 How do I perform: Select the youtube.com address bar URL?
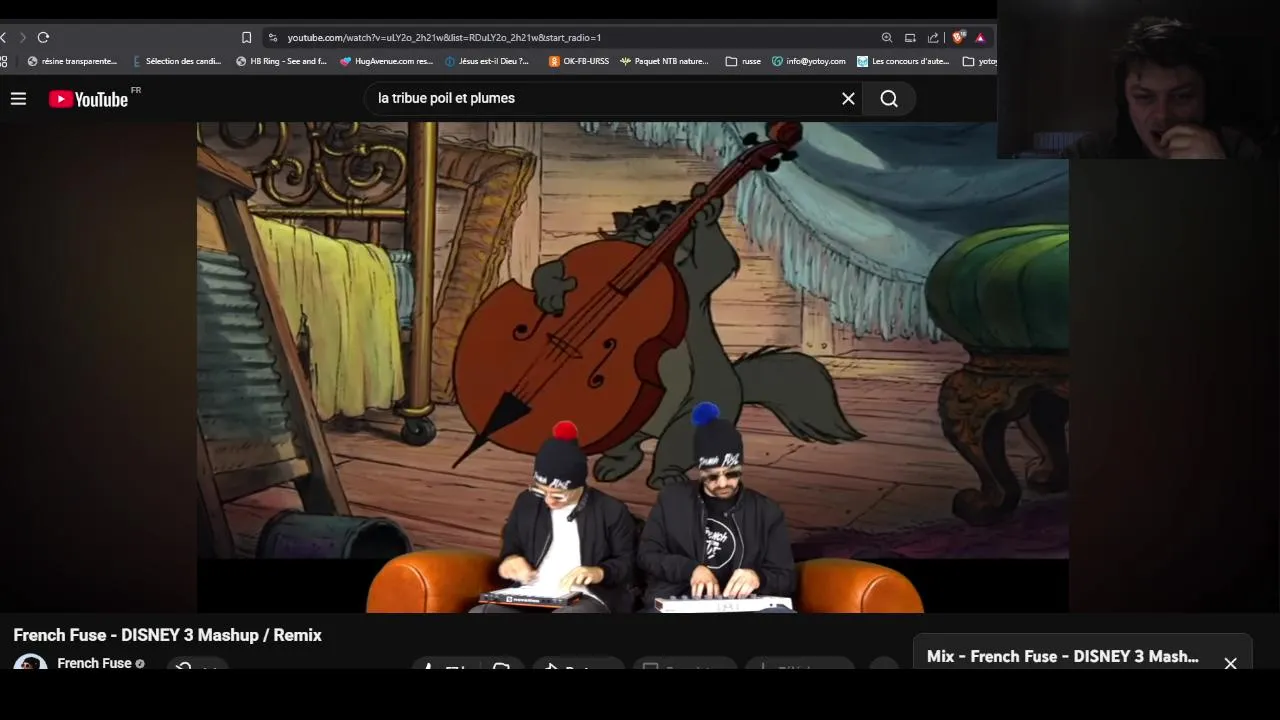click(x=444, y=37)
